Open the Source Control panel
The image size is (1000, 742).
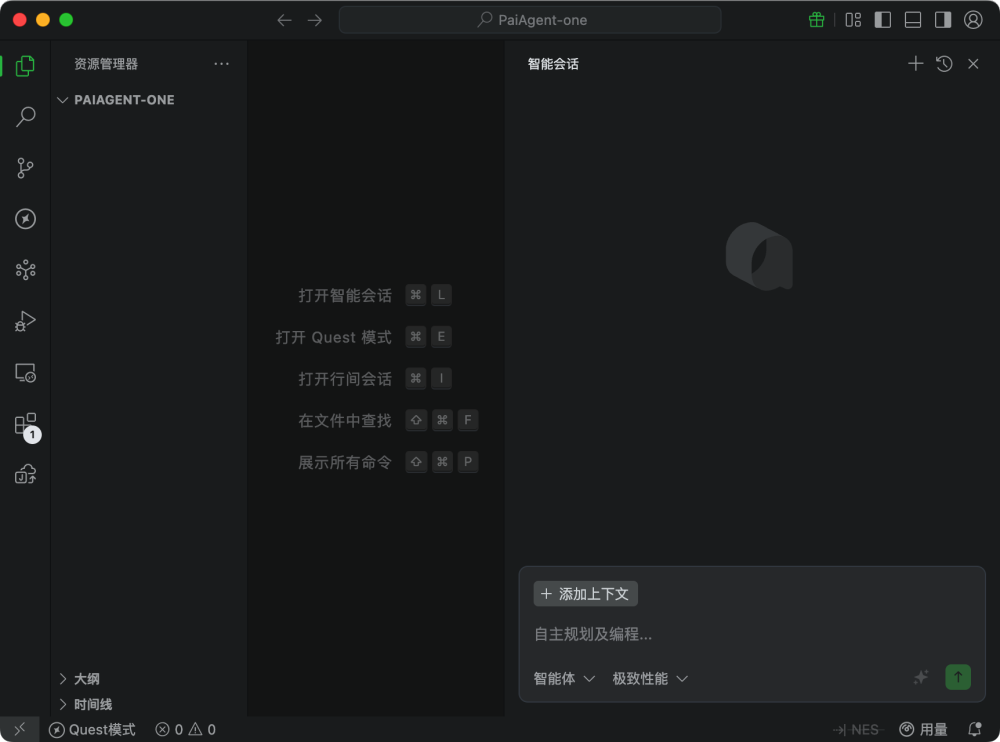coord(25,168)
